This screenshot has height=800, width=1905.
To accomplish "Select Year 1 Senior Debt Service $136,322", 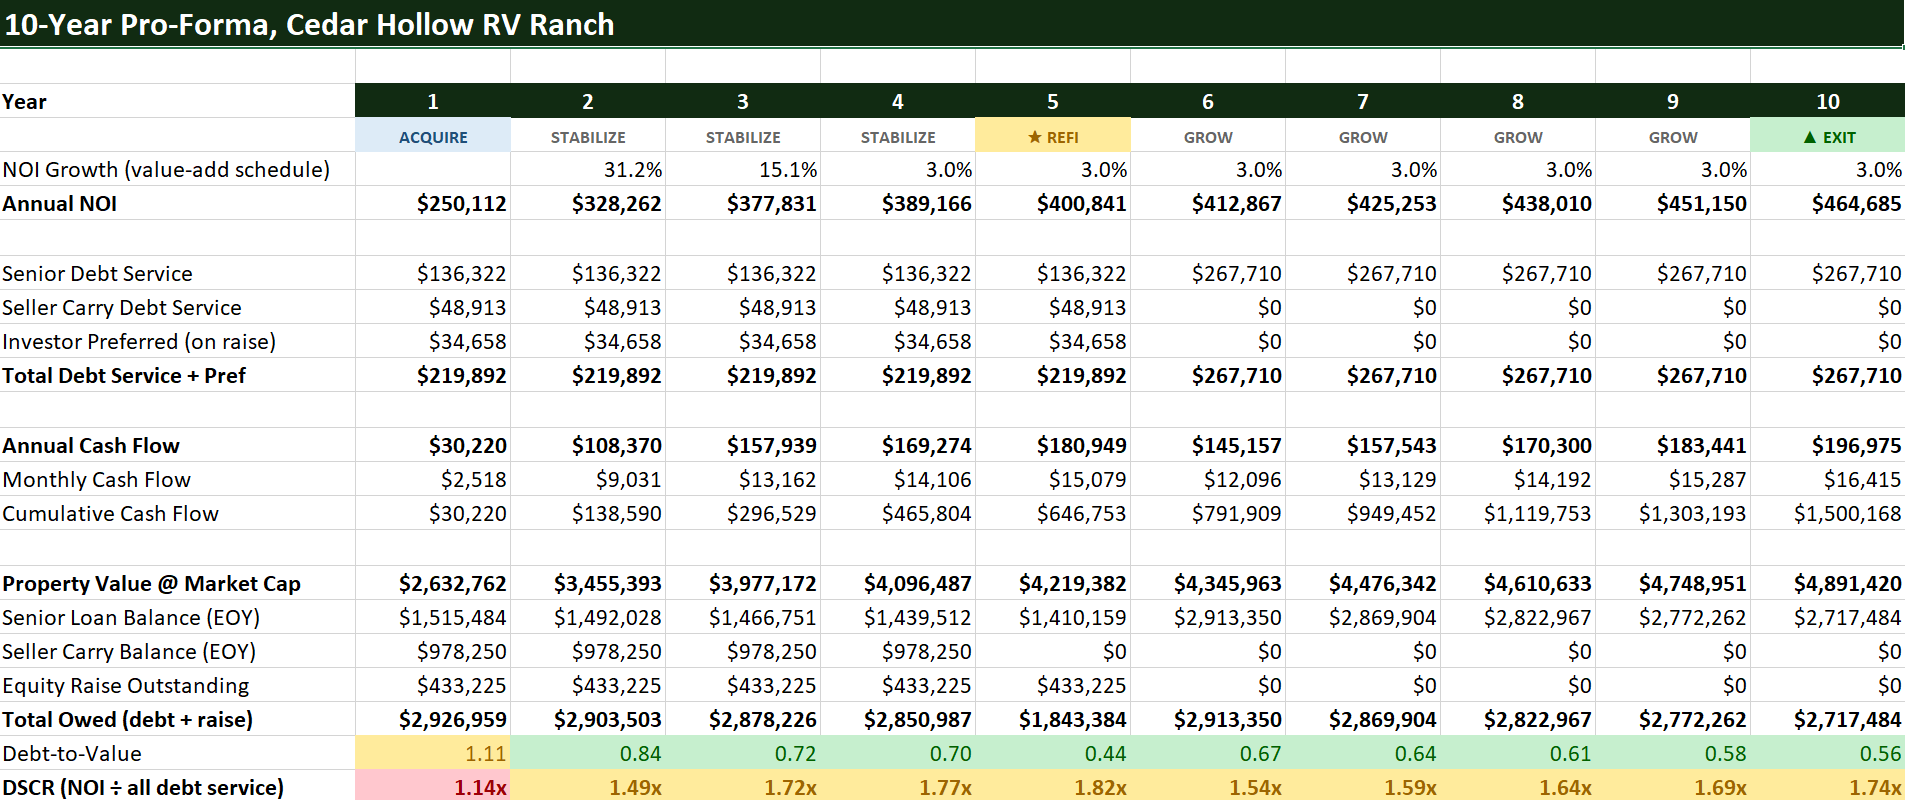I will coord(433,274).
